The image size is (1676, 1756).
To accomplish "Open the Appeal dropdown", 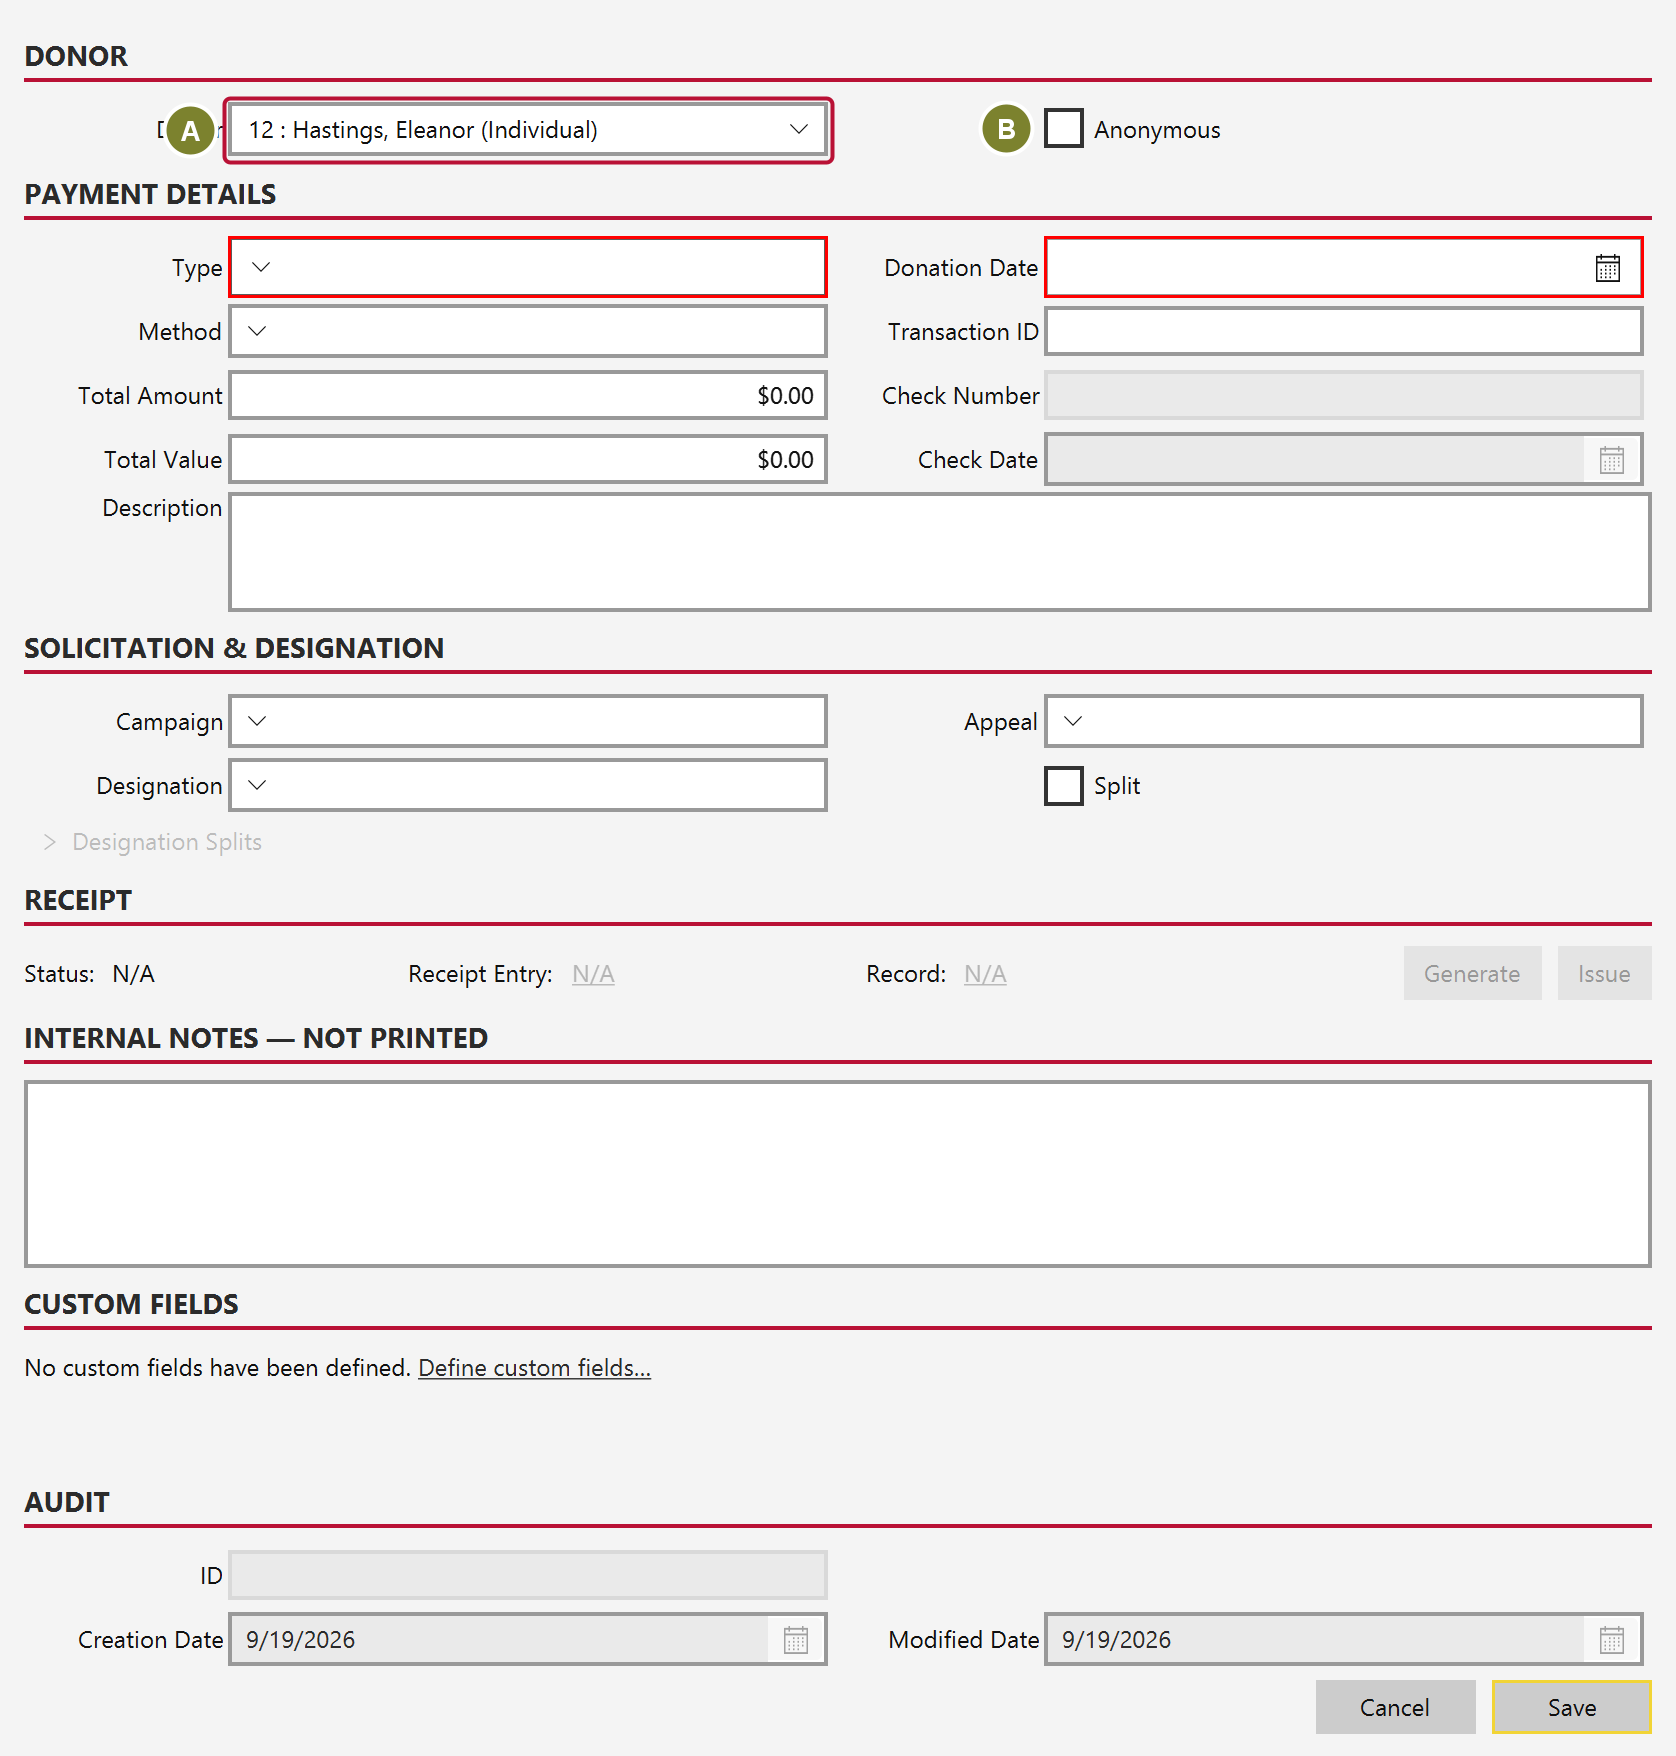I will coord(1343,721).
